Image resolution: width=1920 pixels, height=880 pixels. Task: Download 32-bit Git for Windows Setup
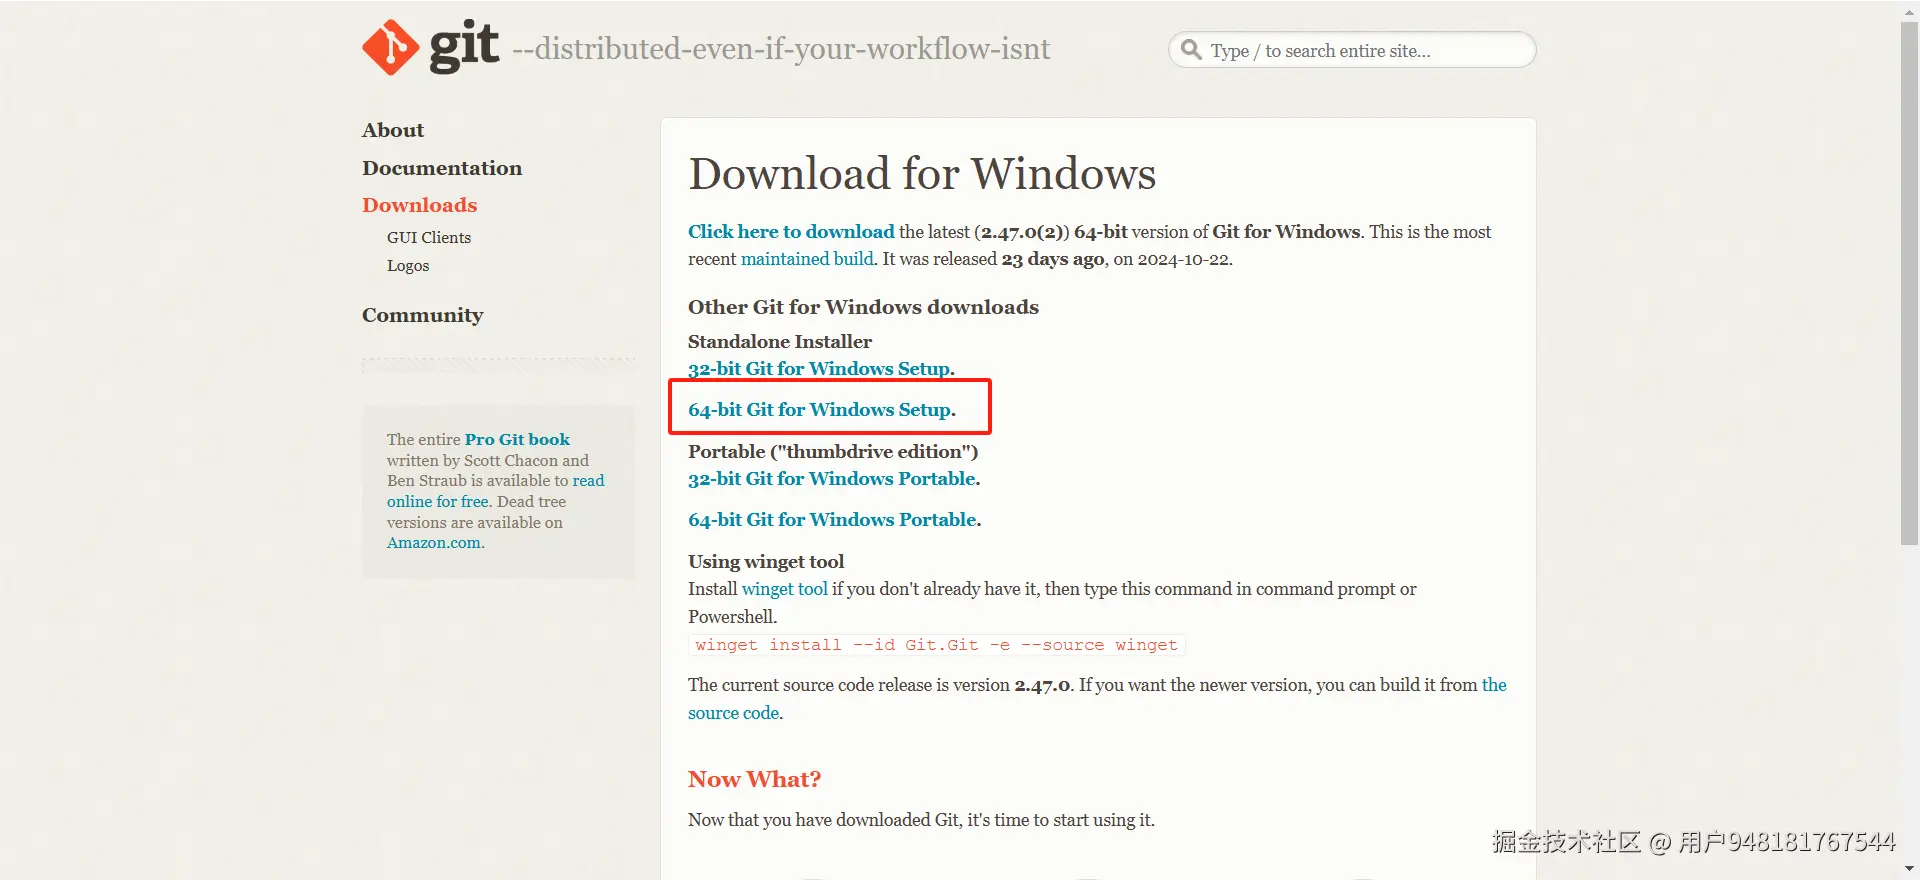(x=821, y=369)
